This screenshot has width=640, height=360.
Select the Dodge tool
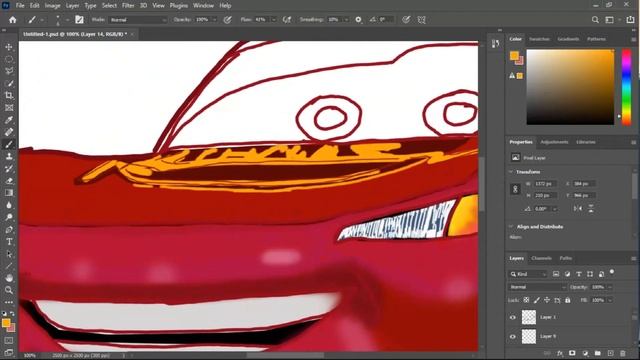[9, 217]
